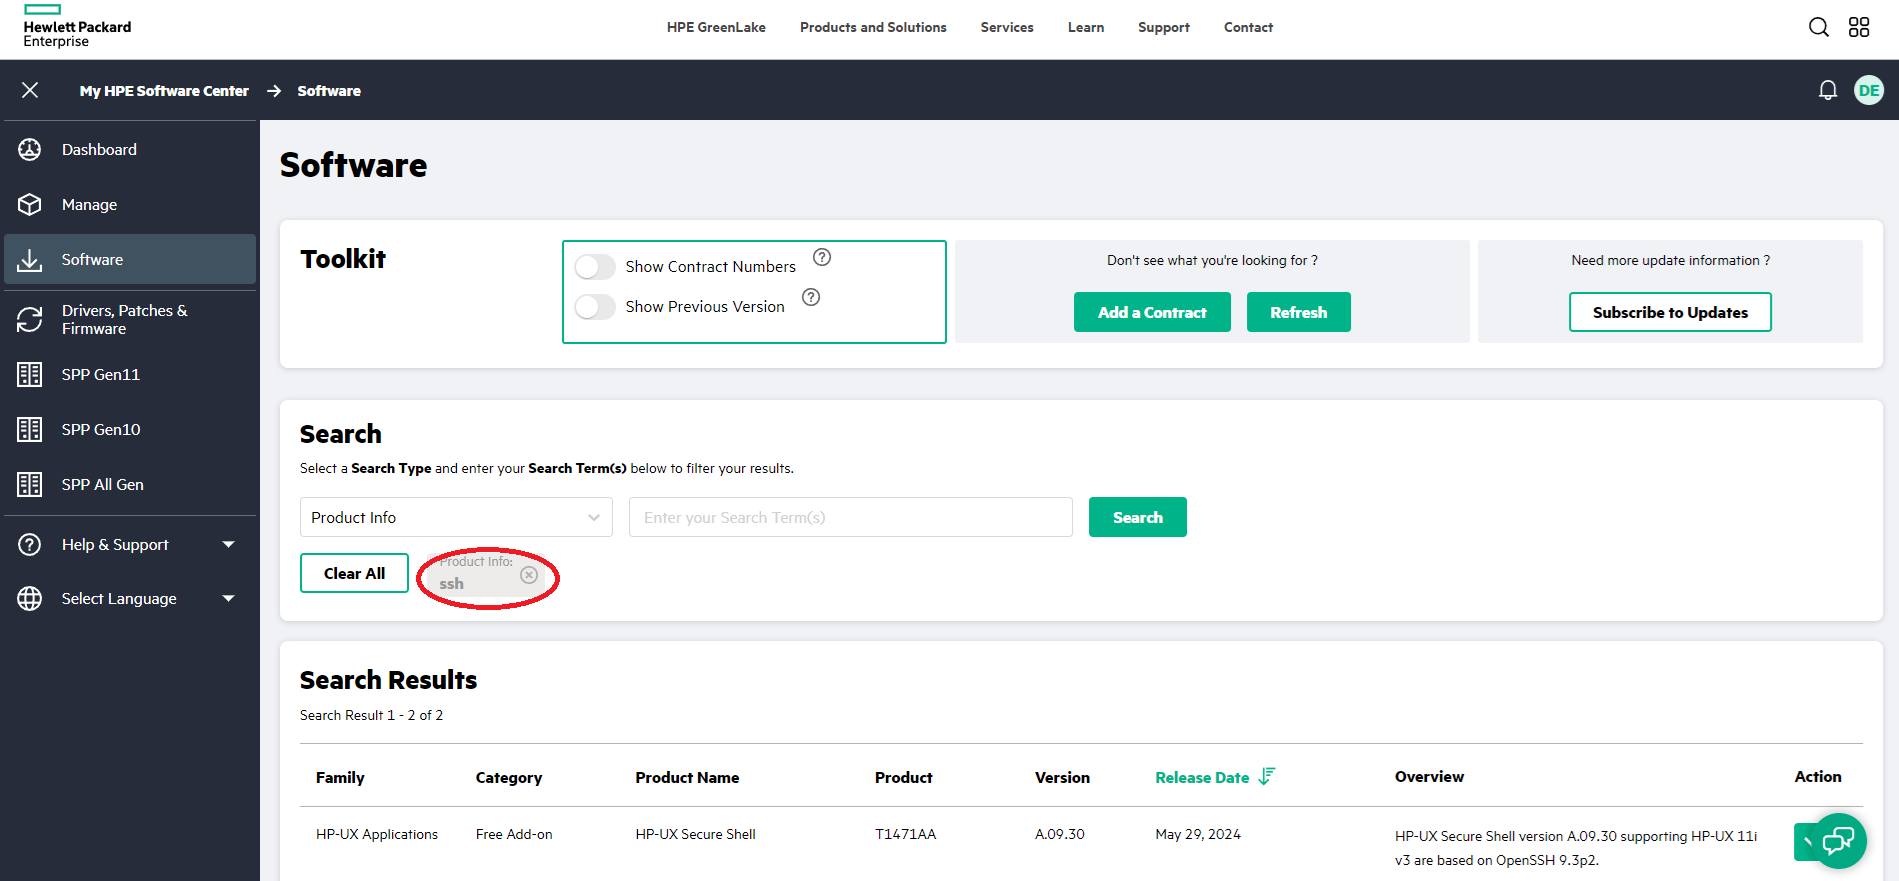
Task: Click the Release Date column header
Action: tap(1202, 777)
